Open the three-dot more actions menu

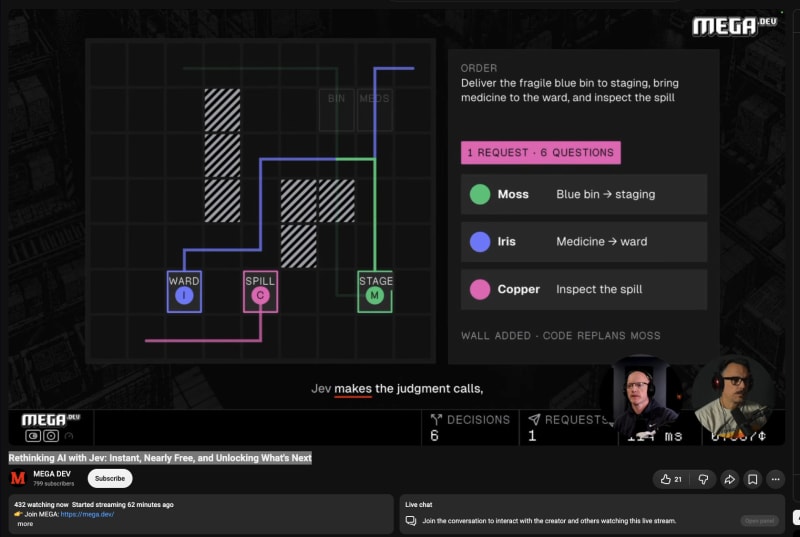point(776,479)
